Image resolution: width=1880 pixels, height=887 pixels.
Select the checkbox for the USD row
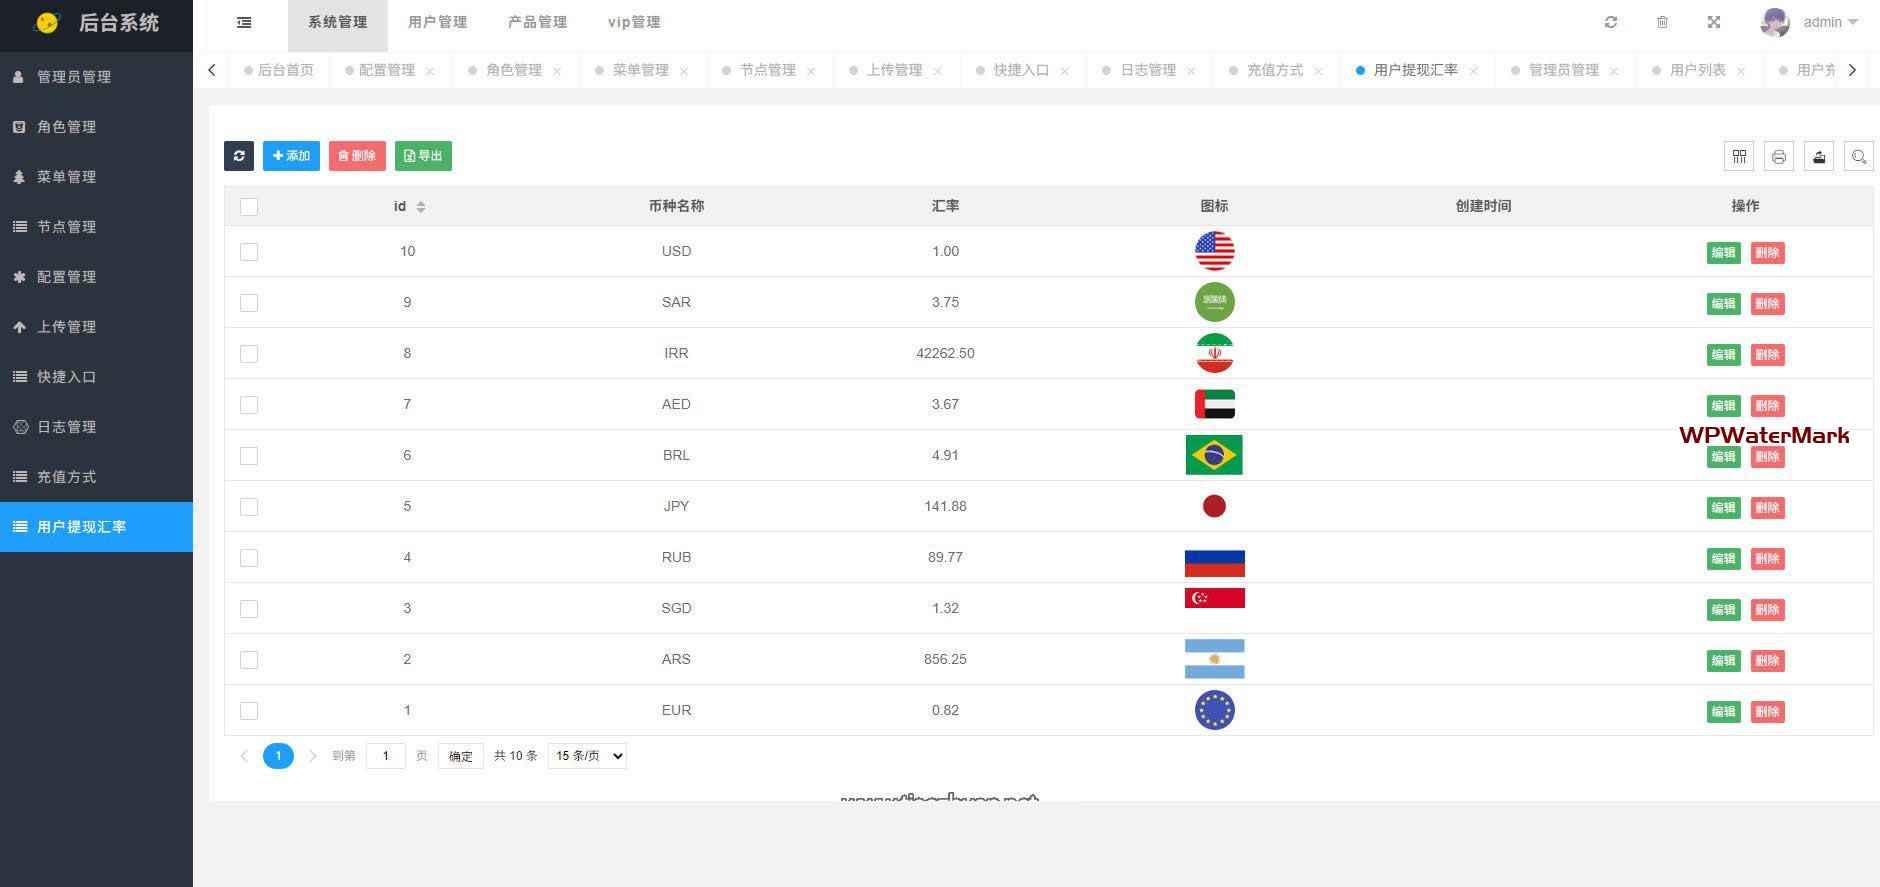pos(249,252)
